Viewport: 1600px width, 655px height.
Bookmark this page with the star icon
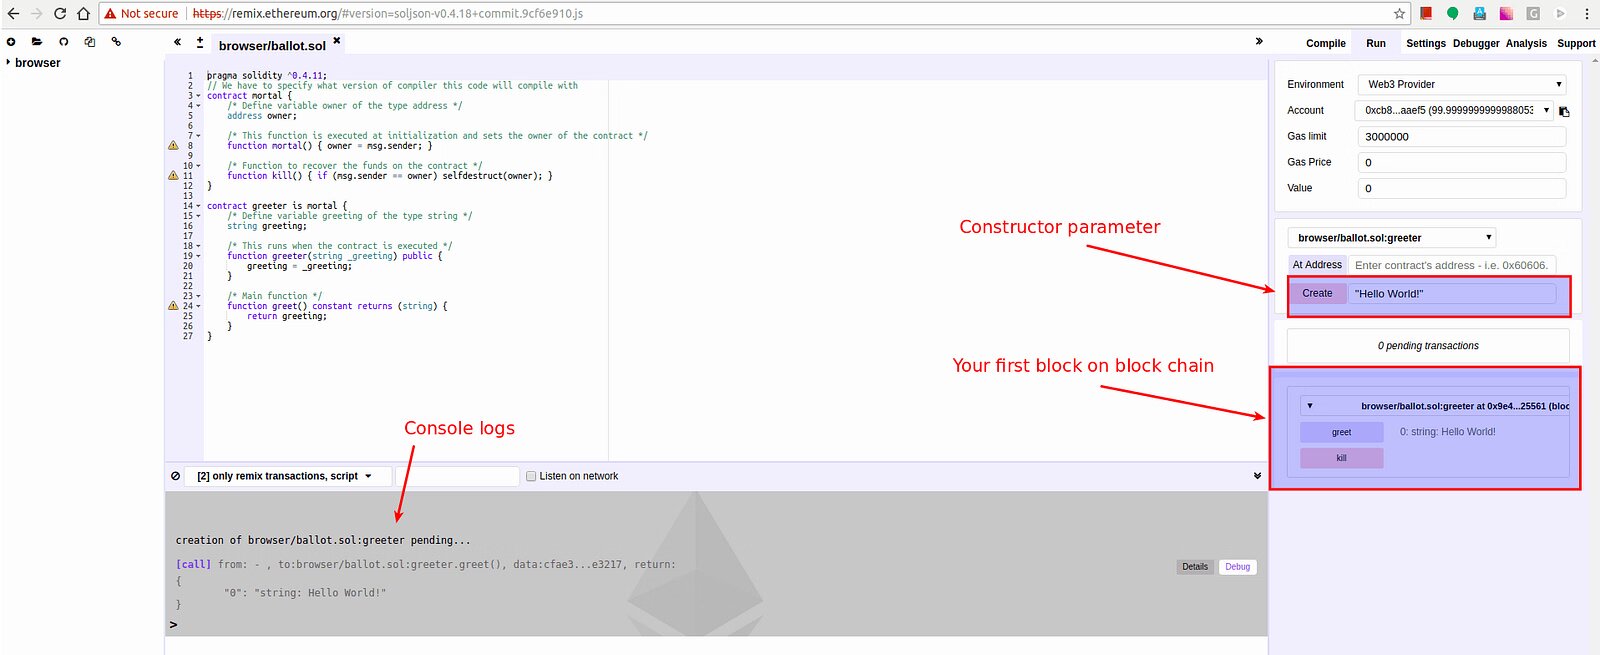click(x=1399, y=13)
